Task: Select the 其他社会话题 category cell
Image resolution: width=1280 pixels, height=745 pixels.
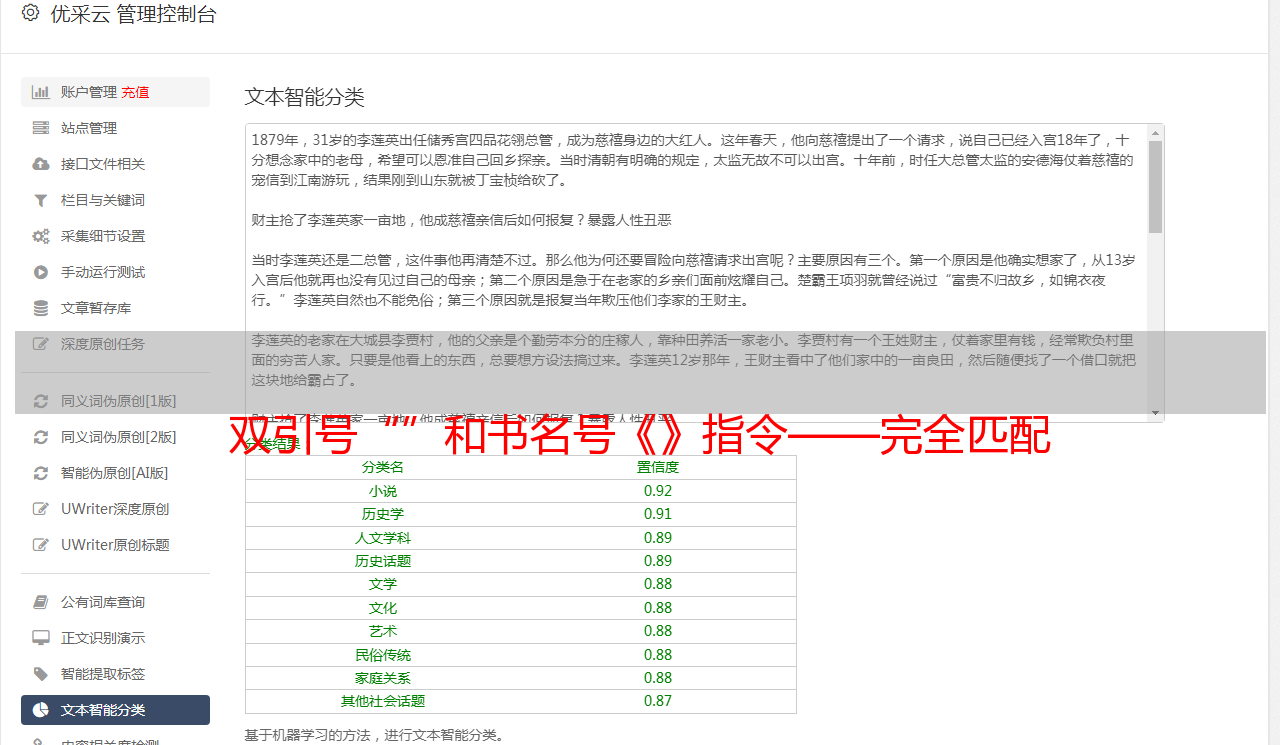Action: (383, 701)
